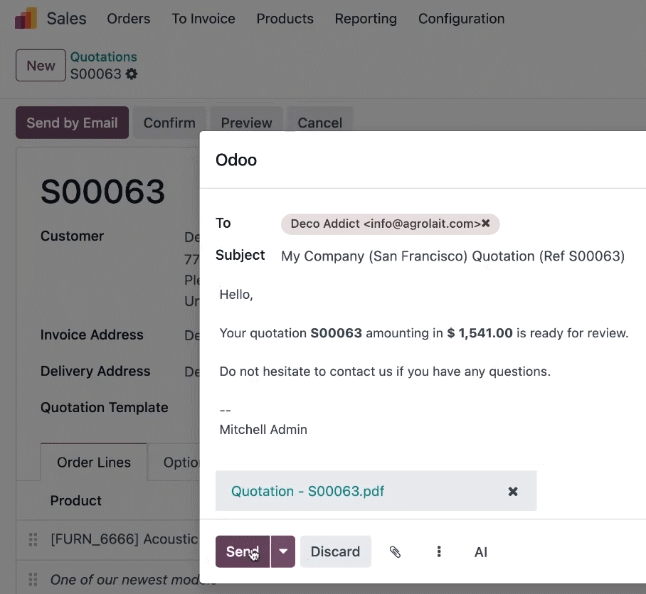The width and height of the screenshot is (646, 594).
Task: Create a New quotation
Action: (41, 65)
